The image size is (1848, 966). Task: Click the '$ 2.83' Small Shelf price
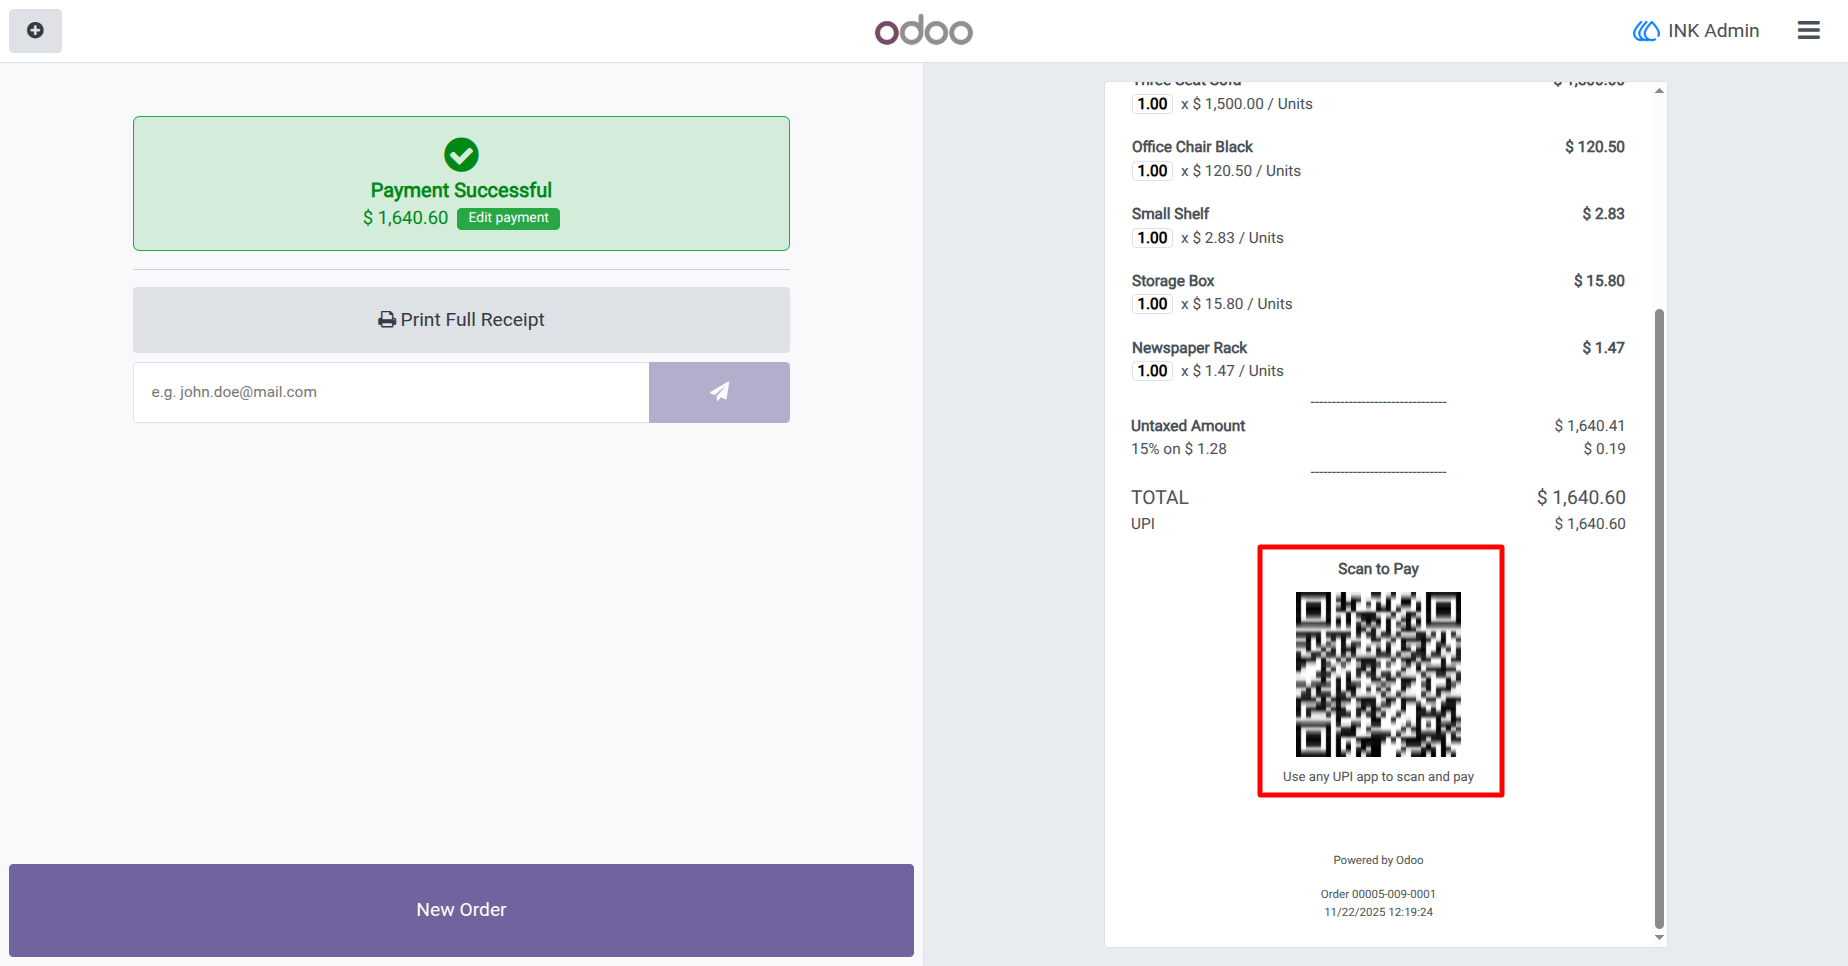pos(1603,214)
